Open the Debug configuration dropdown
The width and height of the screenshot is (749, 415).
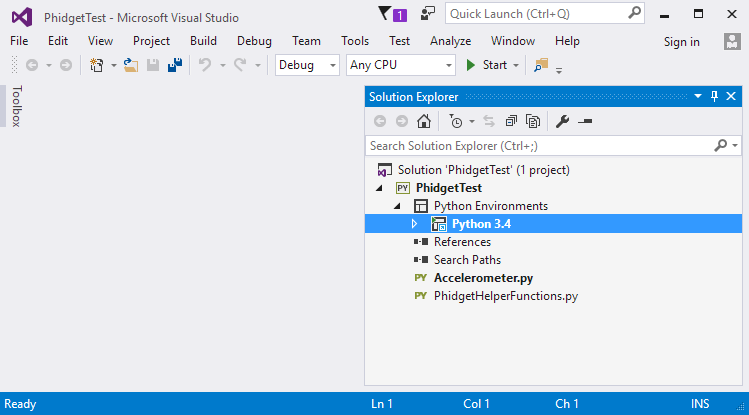tap(307, 65)
